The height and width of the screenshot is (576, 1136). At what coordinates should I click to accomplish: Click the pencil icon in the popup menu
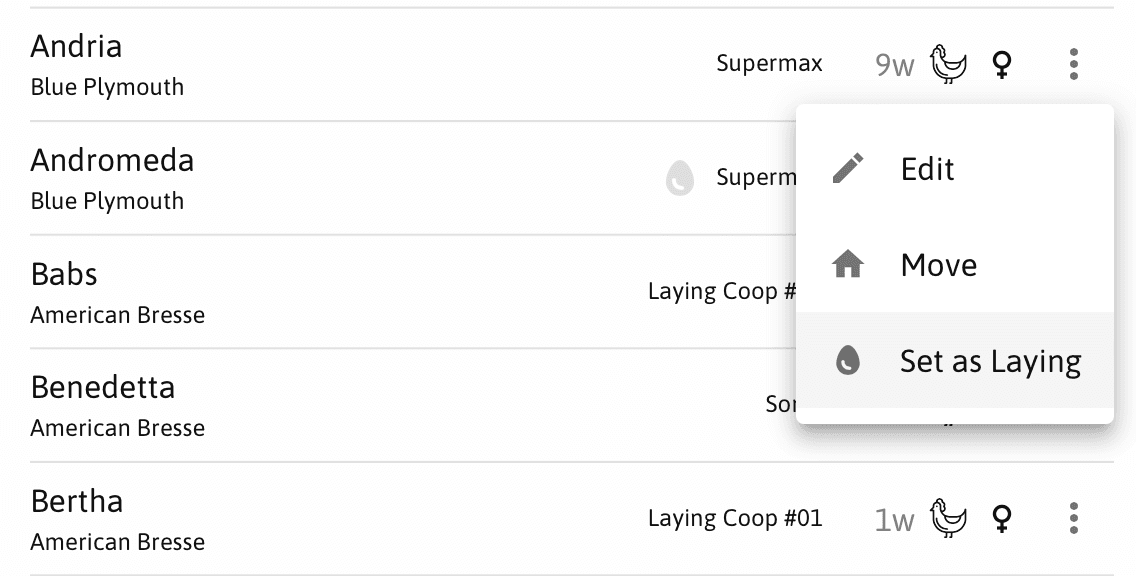pyautogui.click(x=848, y=168)
